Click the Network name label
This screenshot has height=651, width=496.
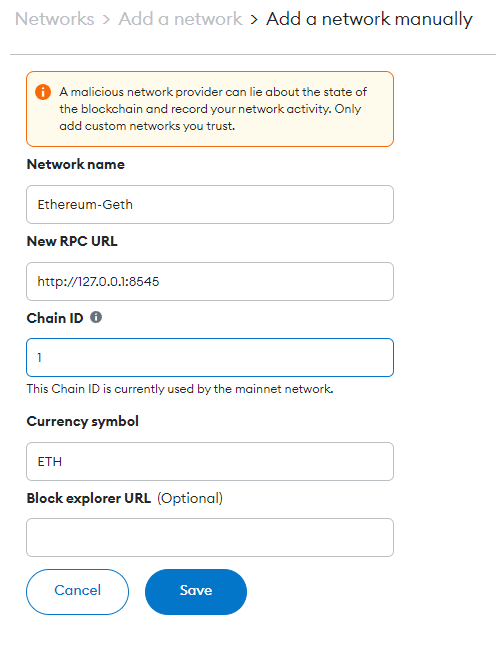coord(76,164)
